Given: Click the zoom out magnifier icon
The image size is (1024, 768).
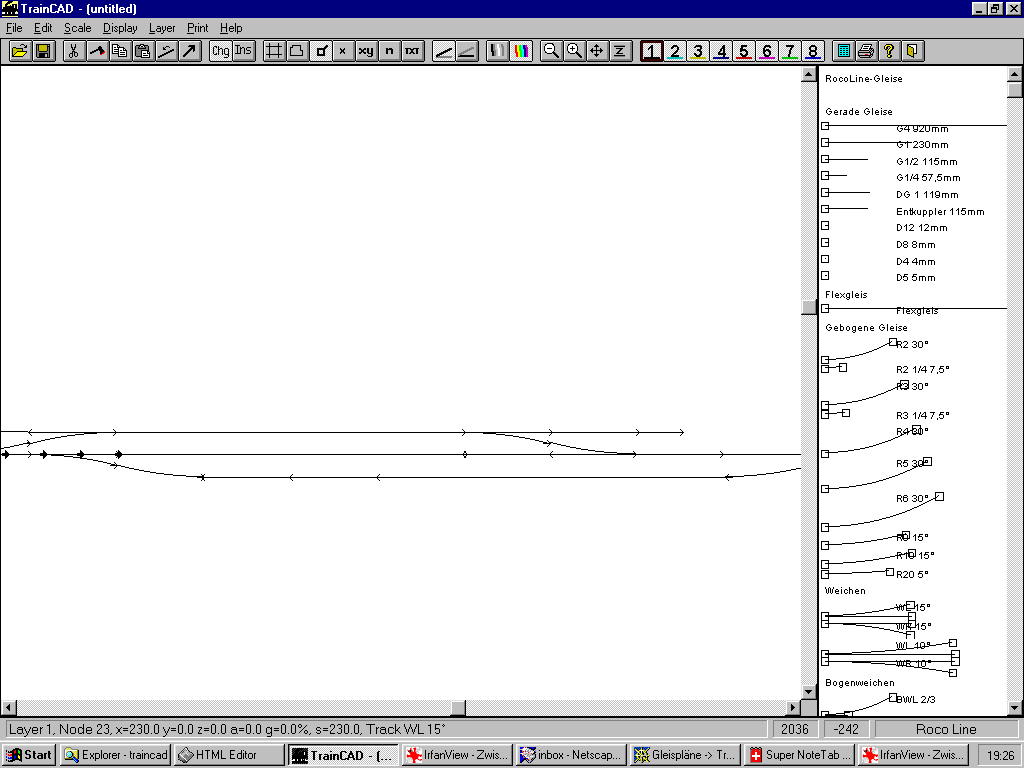Looking at the screenshot, I should pyautogui.click(x=551, y=51).
